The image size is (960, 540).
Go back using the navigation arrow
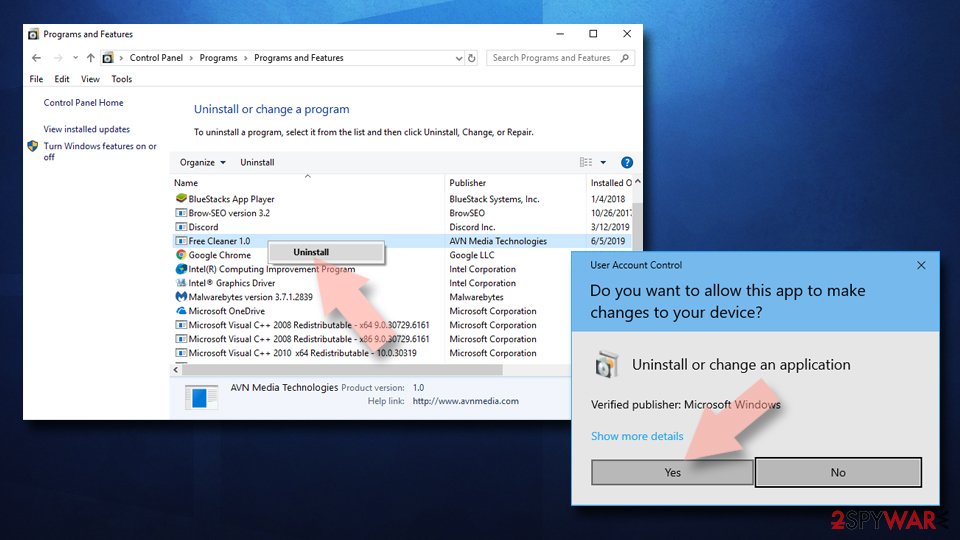[37, 58]
